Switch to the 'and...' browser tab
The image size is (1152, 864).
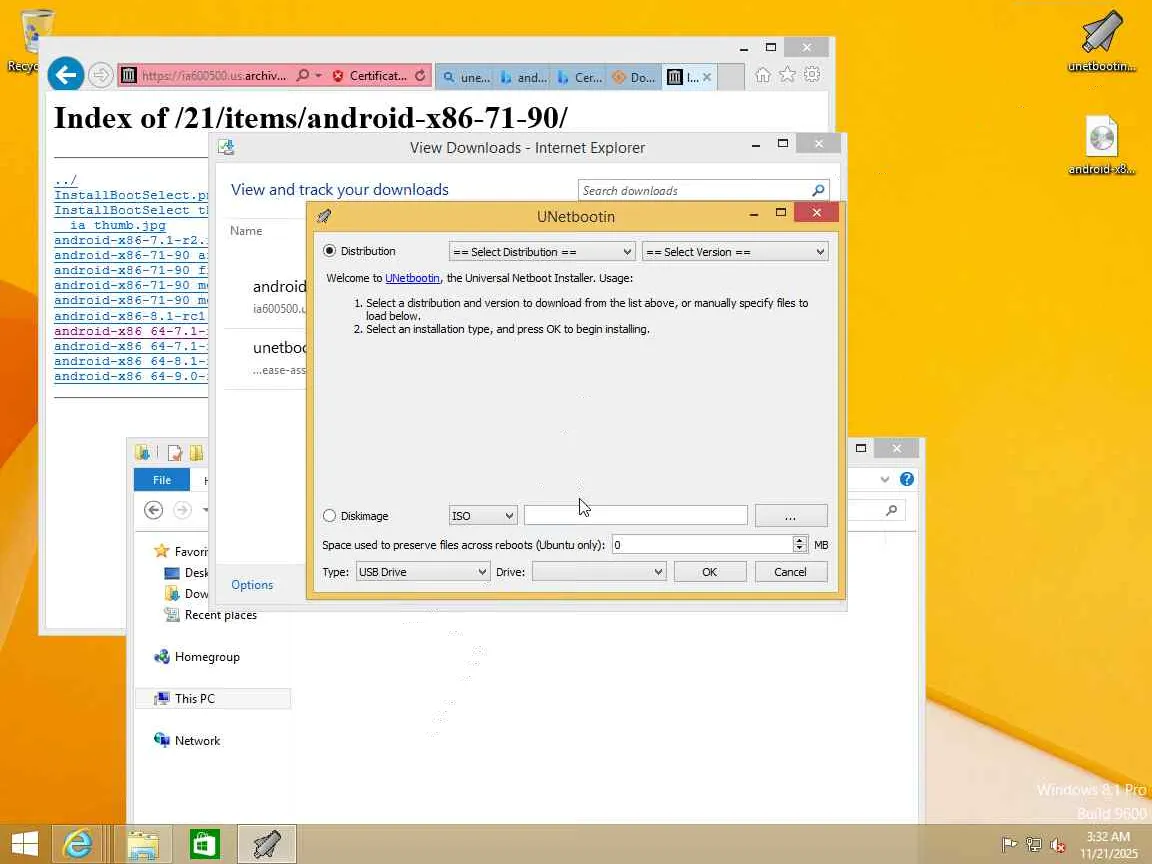[522, 77]
